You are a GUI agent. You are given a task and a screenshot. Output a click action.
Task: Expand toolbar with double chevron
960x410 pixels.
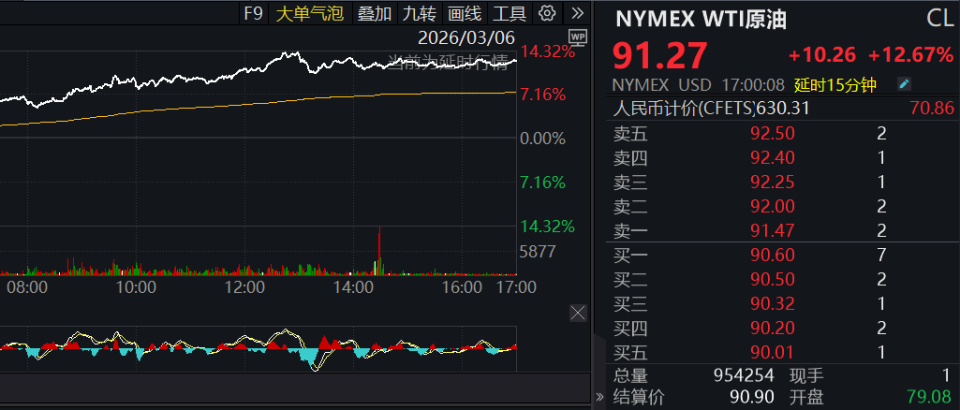(x=577, y=13)
